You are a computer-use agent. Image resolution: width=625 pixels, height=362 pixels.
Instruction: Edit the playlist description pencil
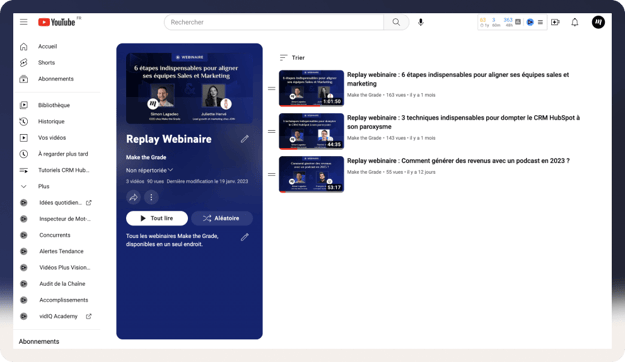[245, 237]
